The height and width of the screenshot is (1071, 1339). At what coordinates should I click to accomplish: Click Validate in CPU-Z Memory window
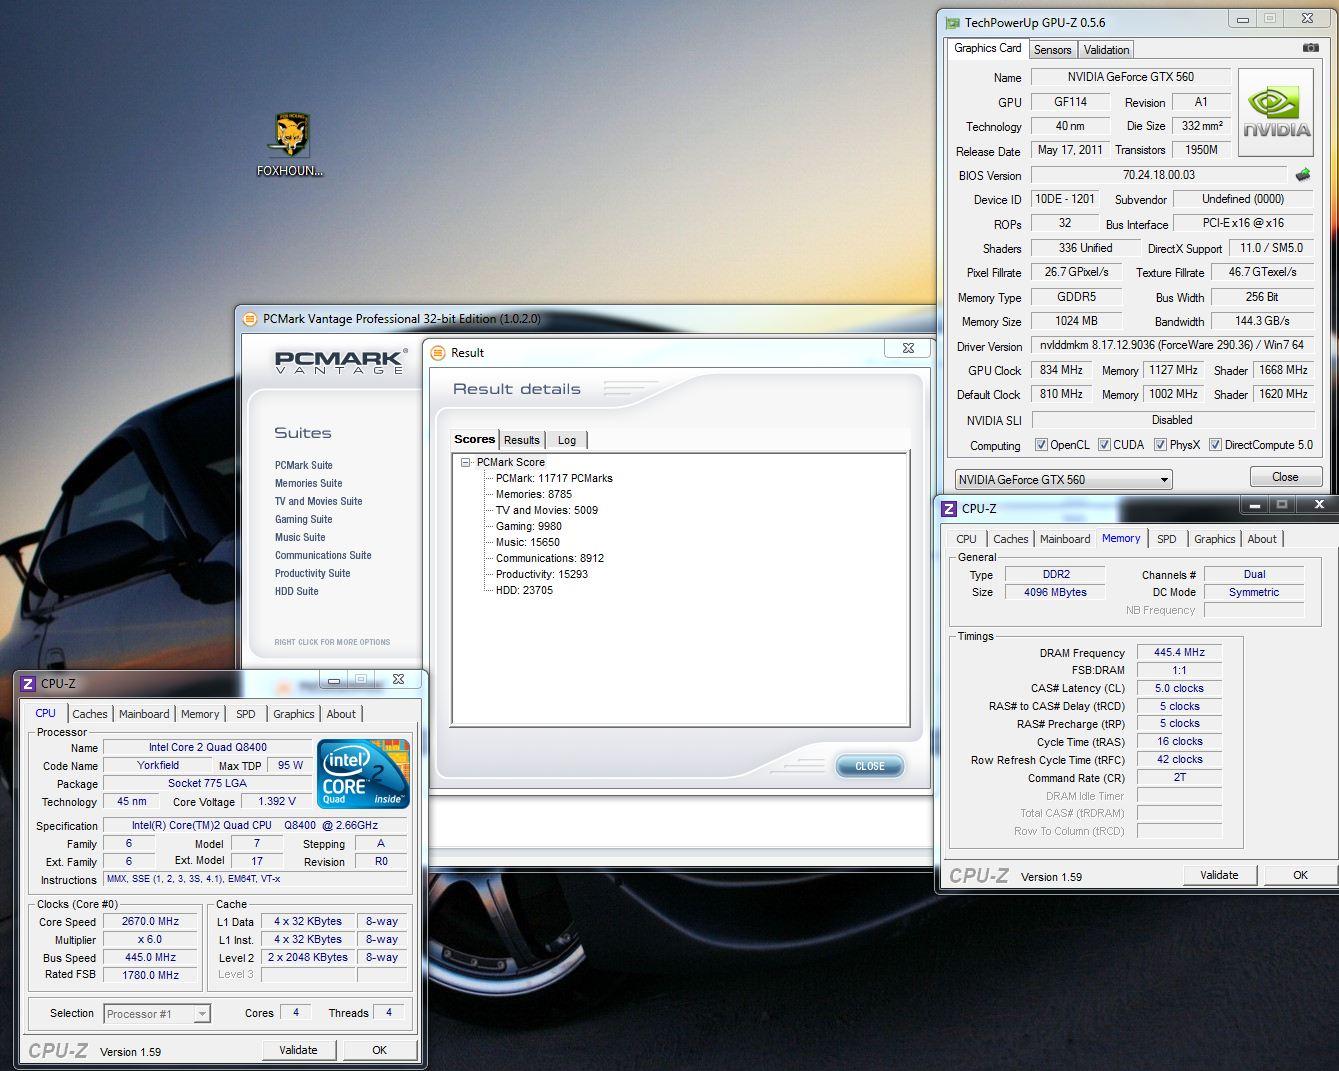point(1219,875)
